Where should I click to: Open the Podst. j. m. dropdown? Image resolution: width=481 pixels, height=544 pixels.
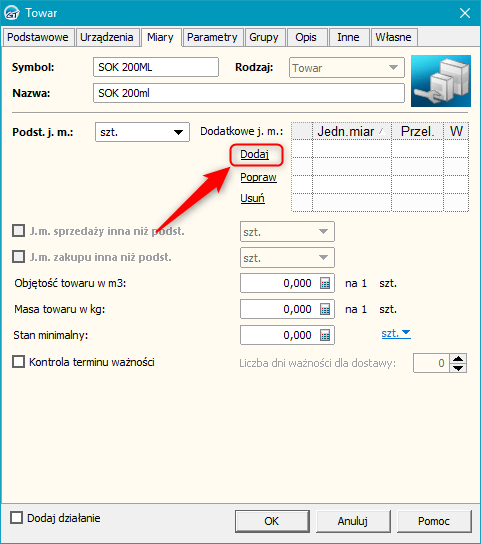click(x=142, y=132)
